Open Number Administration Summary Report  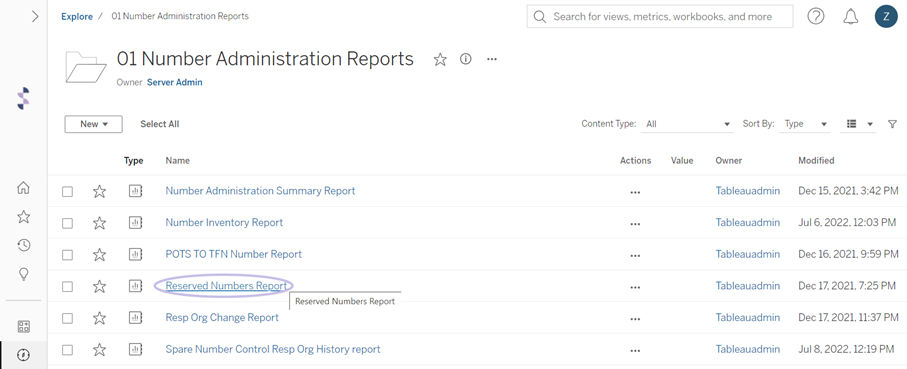click(x=260, y=191)
